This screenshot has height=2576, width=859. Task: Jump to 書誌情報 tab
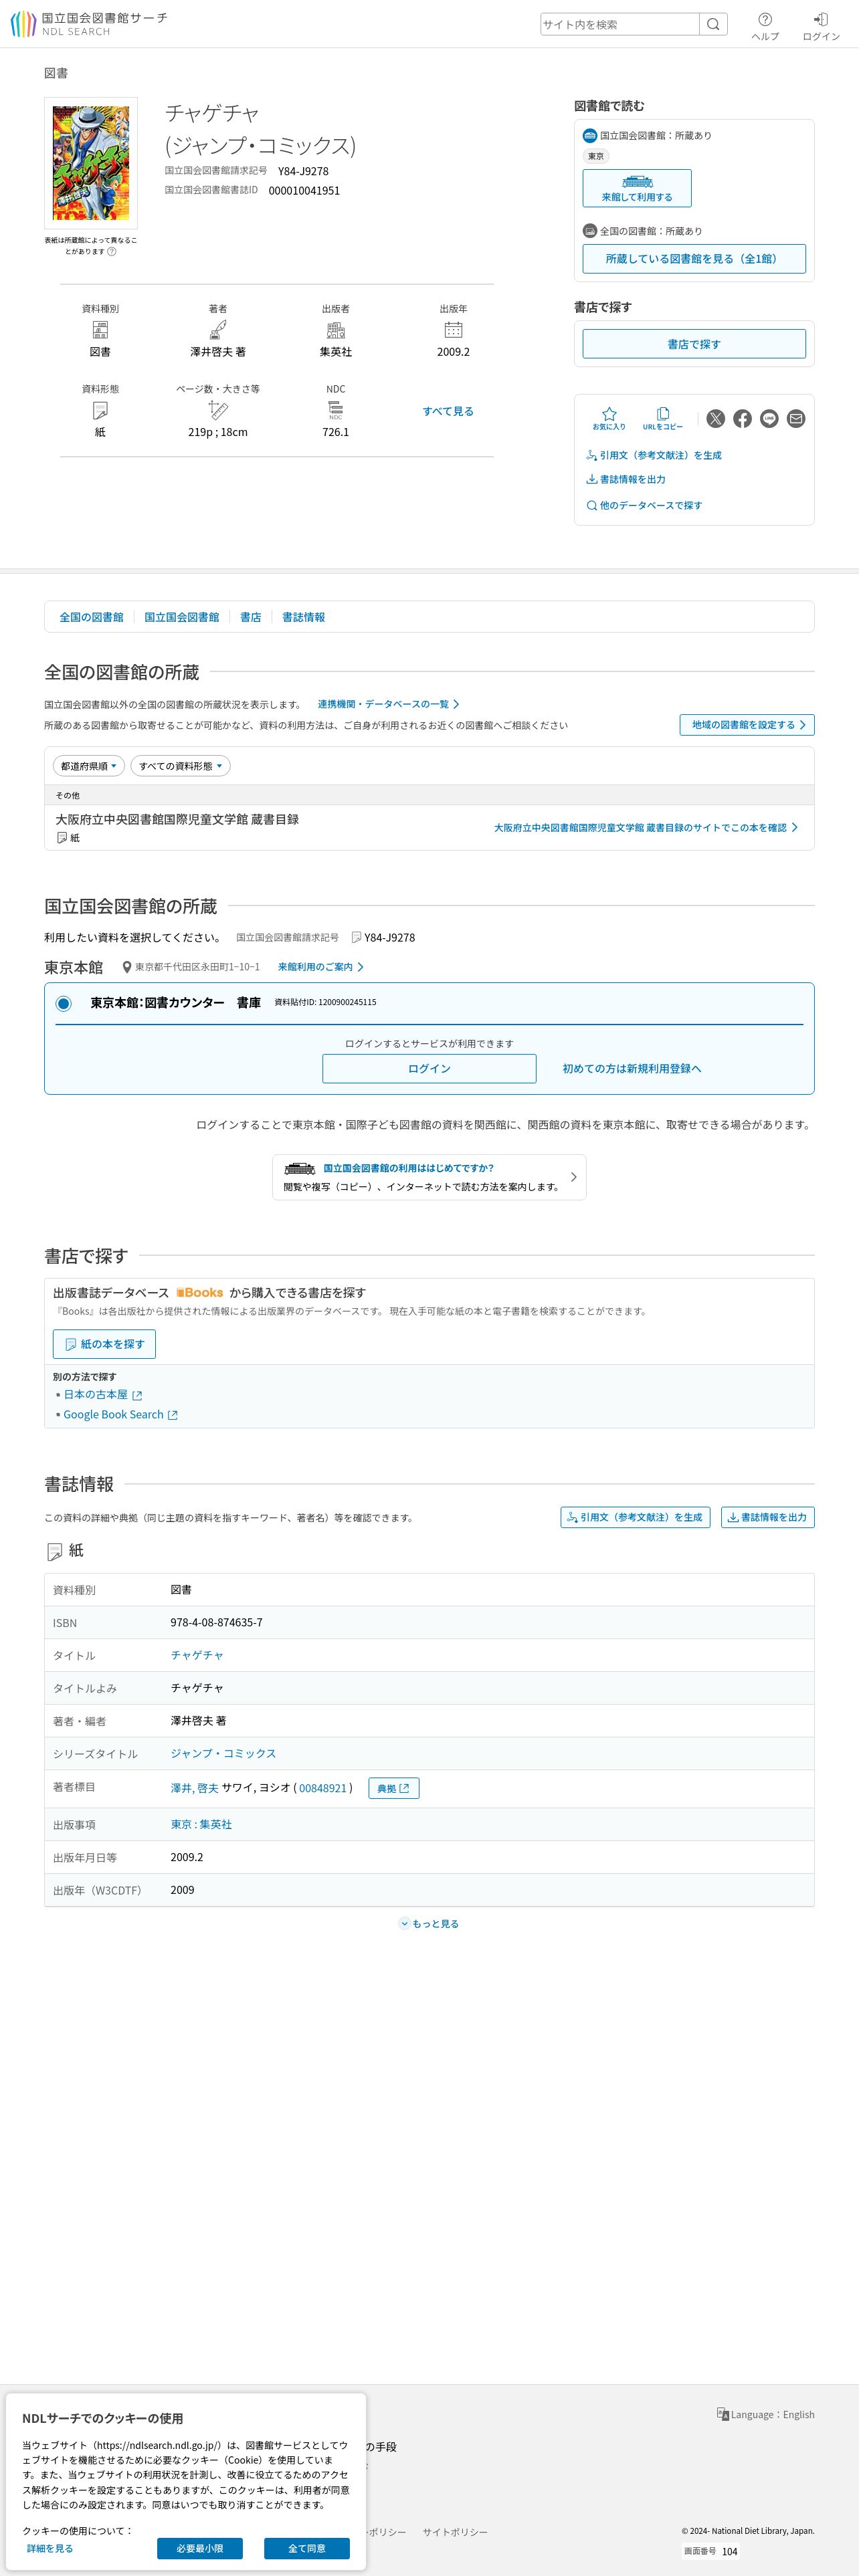click(303, 617)
